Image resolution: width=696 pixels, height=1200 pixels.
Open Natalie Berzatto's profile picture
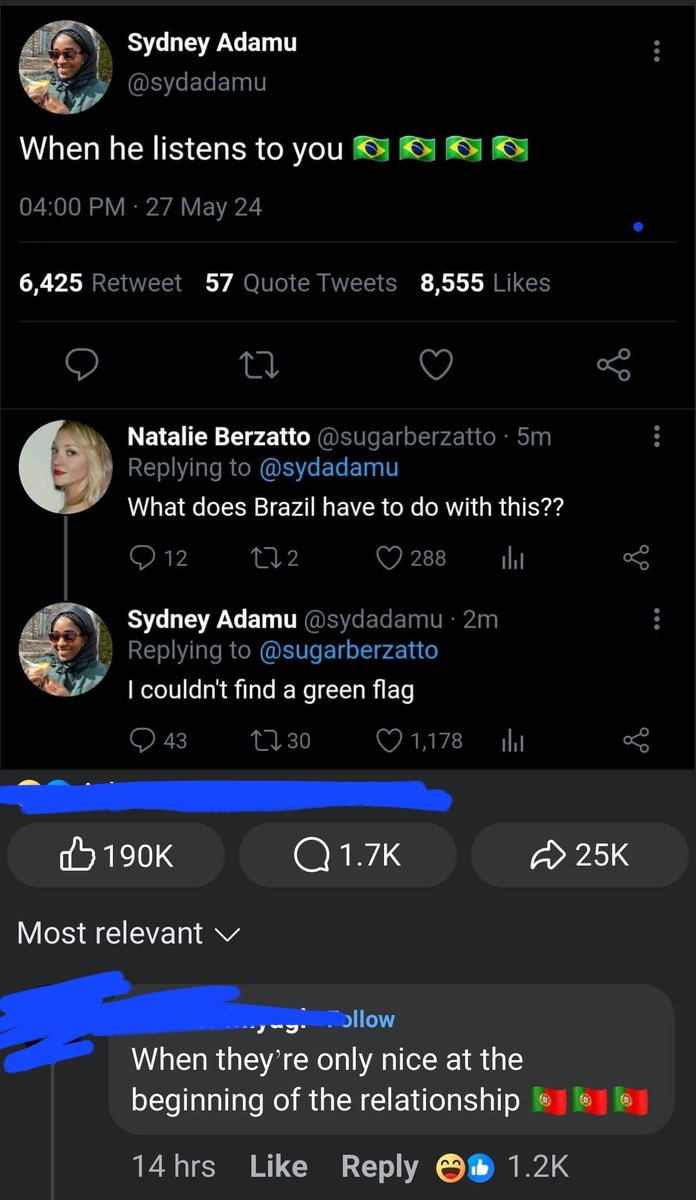[66, 467]
